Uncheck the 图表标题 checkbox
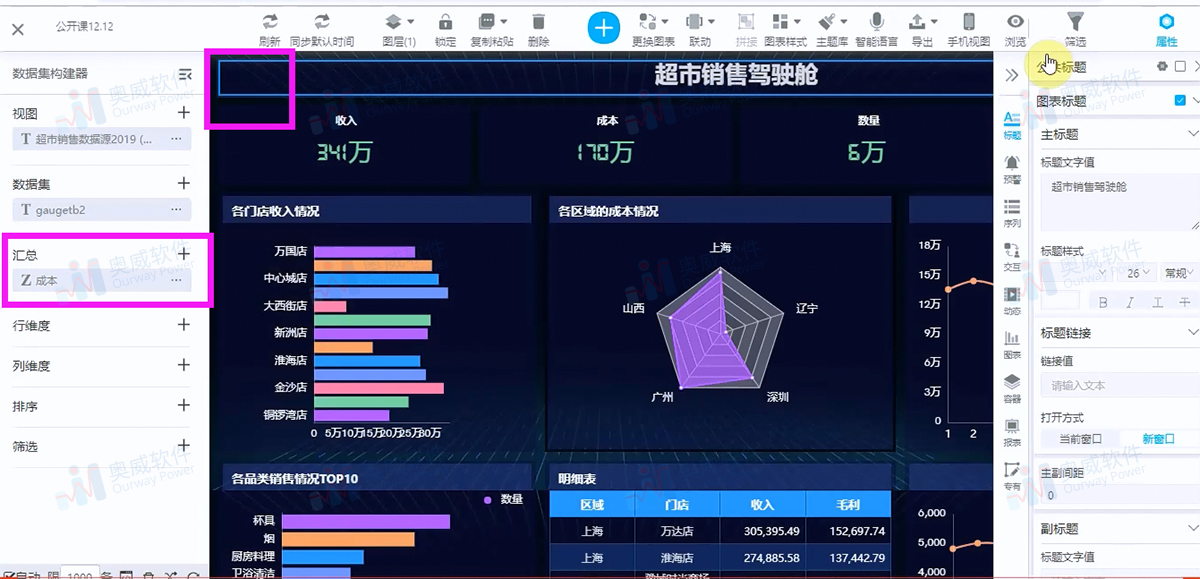Screen dimensions: 1200x579 (1178, 101)
